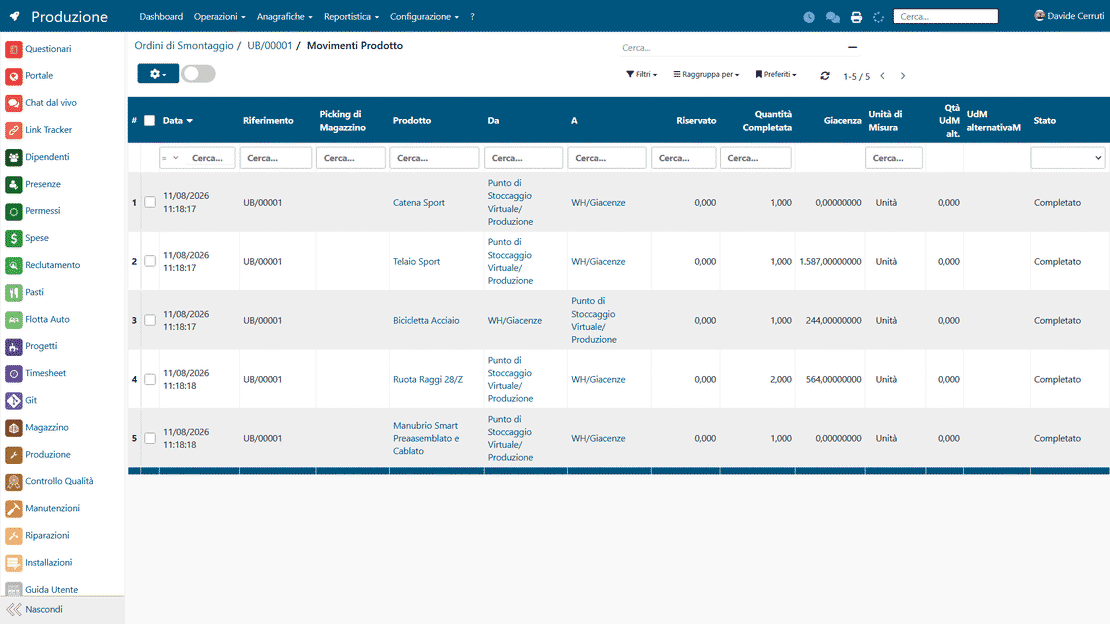Open Manutenzioni app icon
Viewport: 1110px width, 624px height.
tap(13, 509)
